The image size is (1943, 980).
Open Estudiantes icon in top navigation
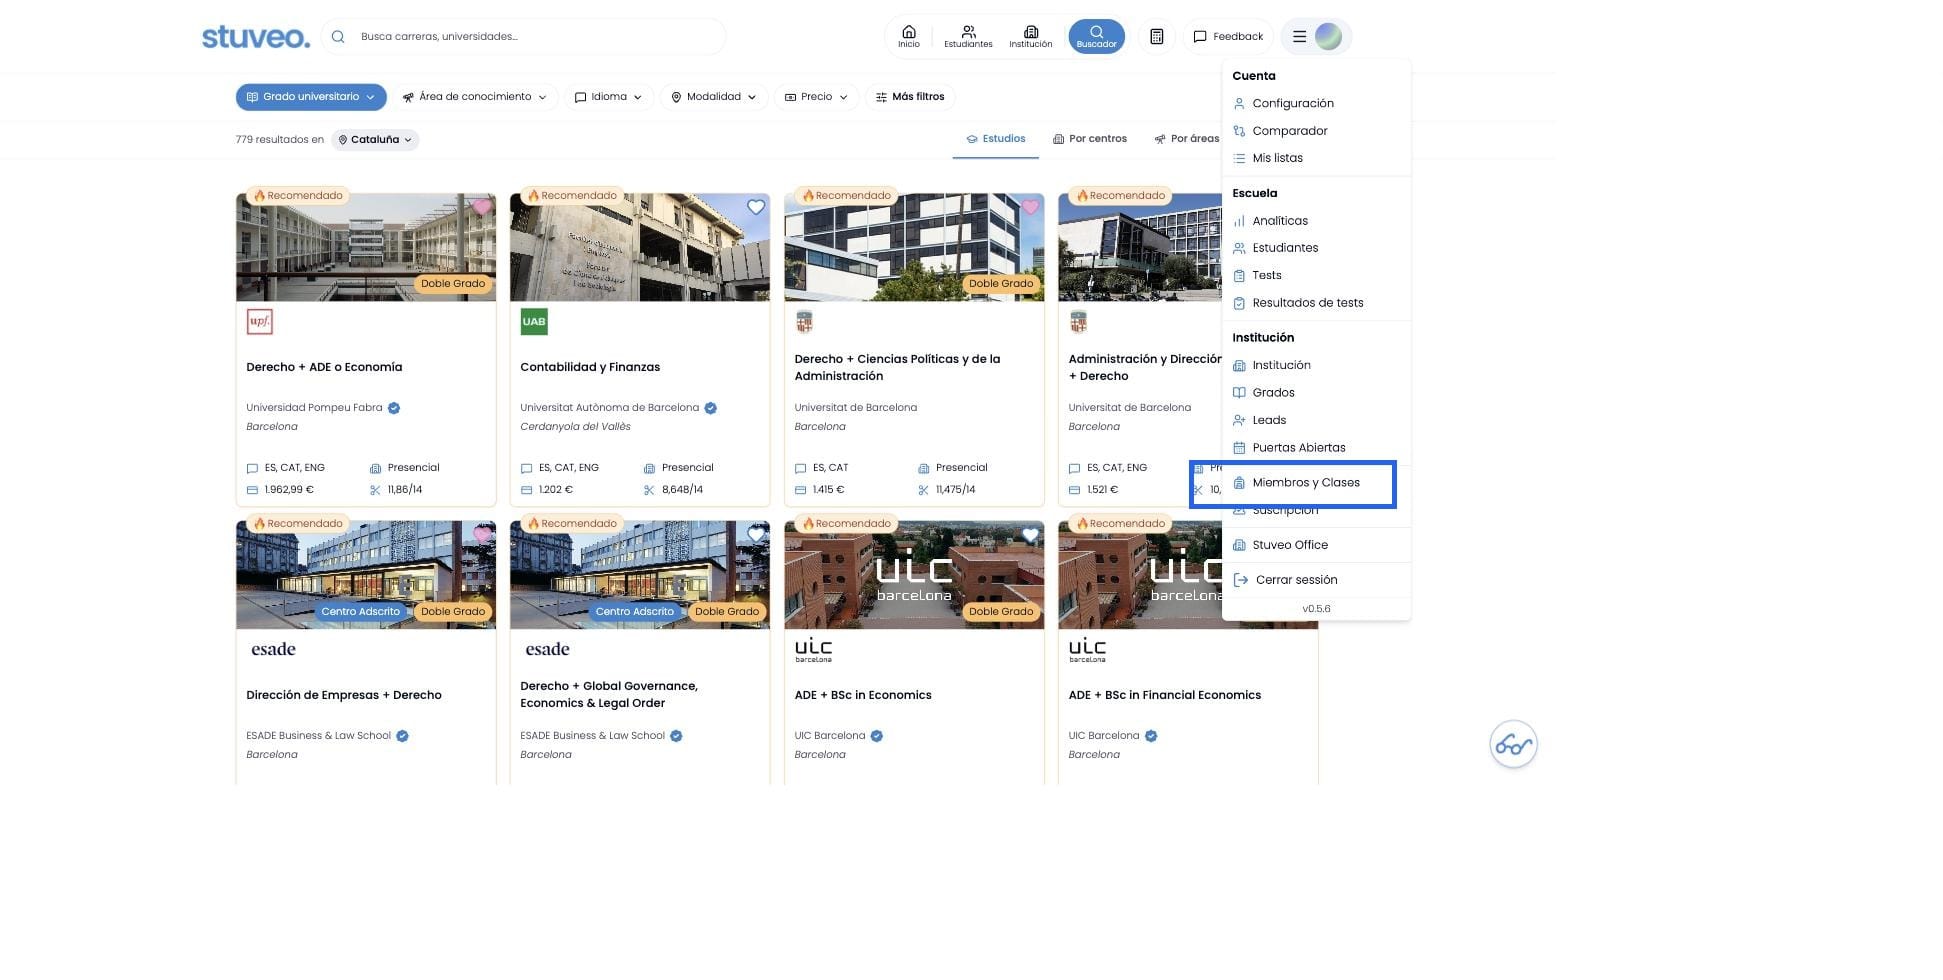[968, 36]
